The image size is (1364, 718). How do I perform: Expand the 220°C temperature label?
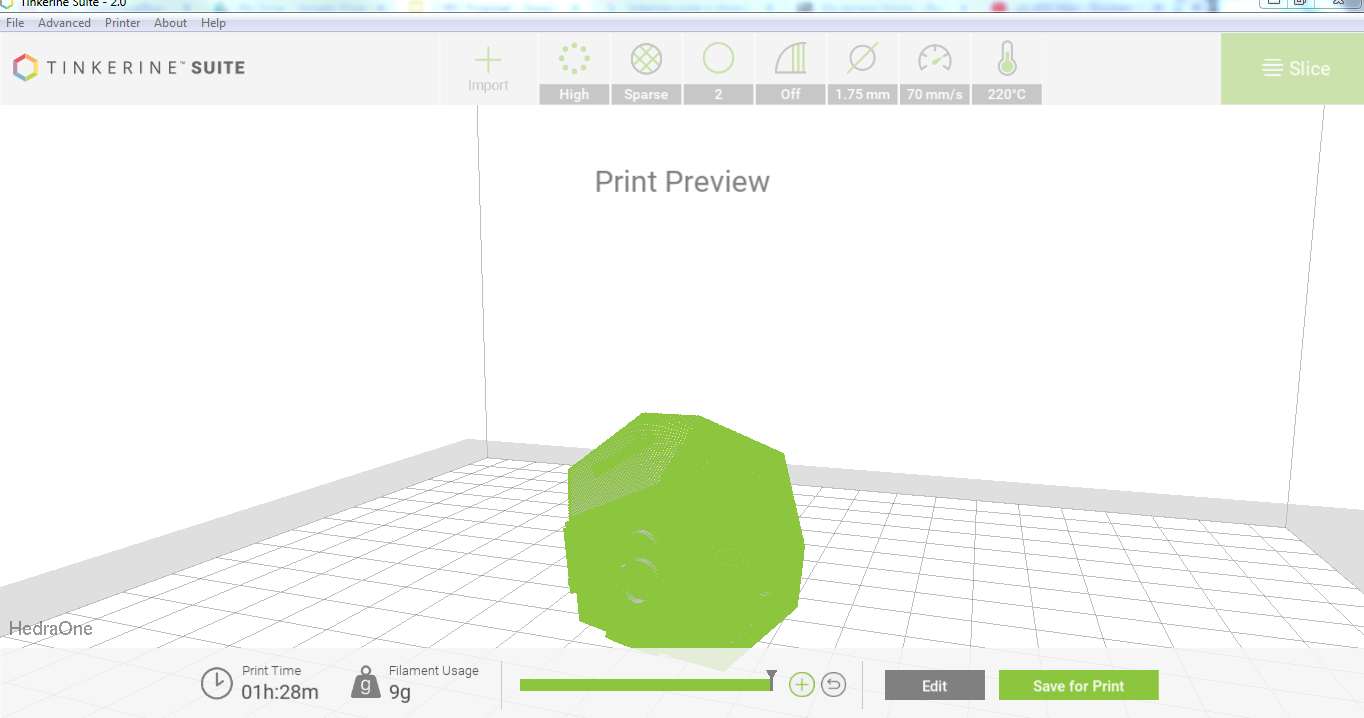[x=1007, y=95]
